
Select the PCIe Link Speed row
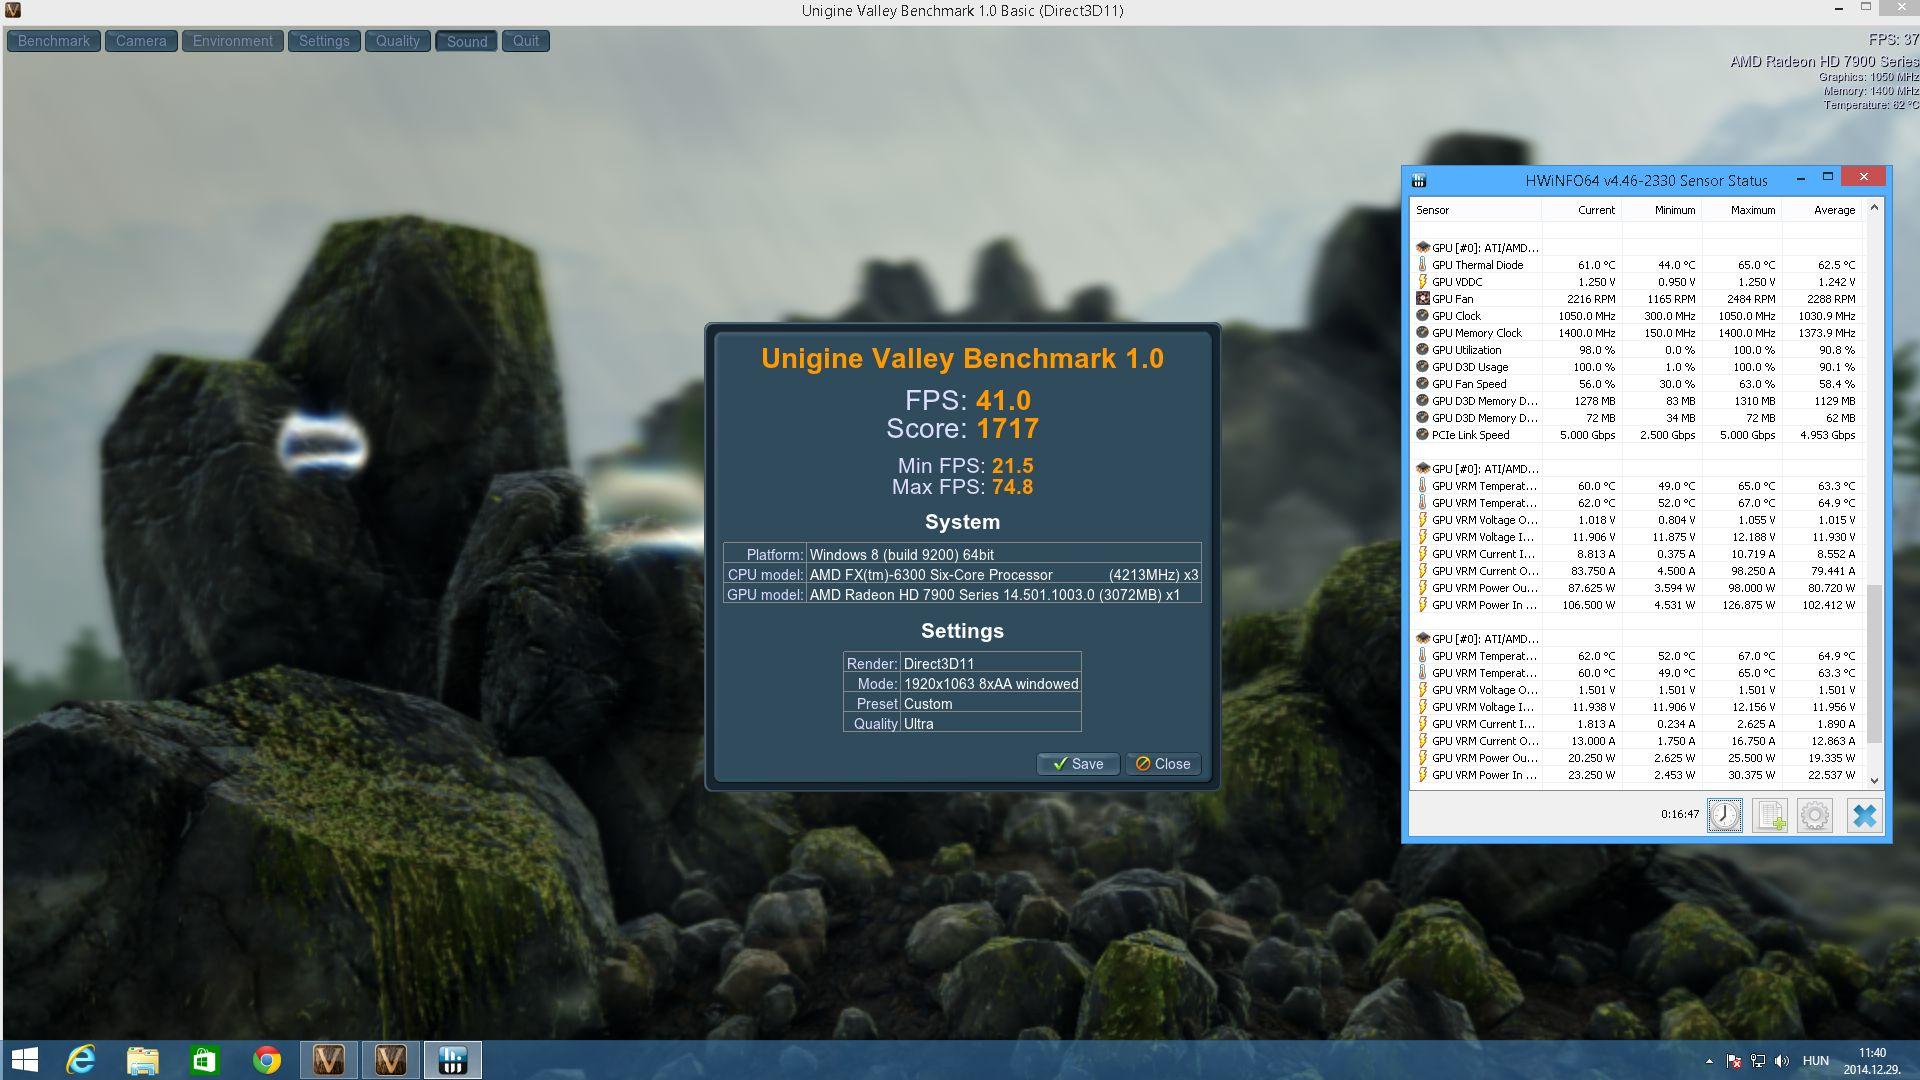[1637, 435]
